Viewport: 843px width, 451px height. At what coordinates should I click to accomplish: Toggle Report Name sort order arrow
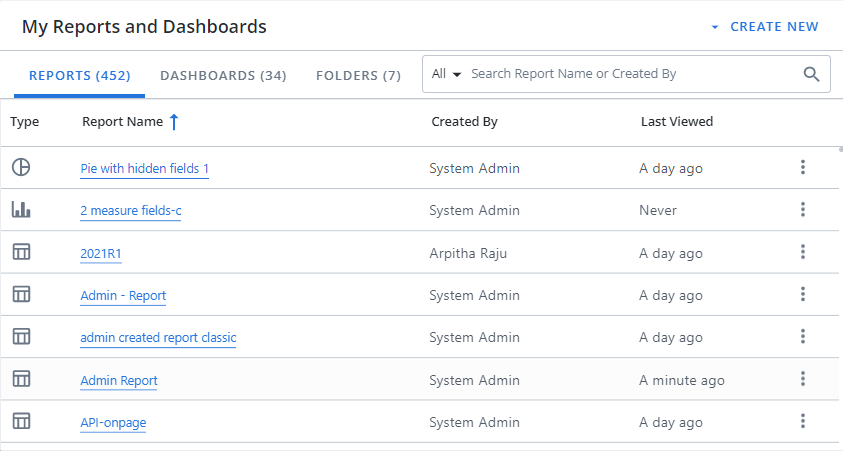(174, 122)
